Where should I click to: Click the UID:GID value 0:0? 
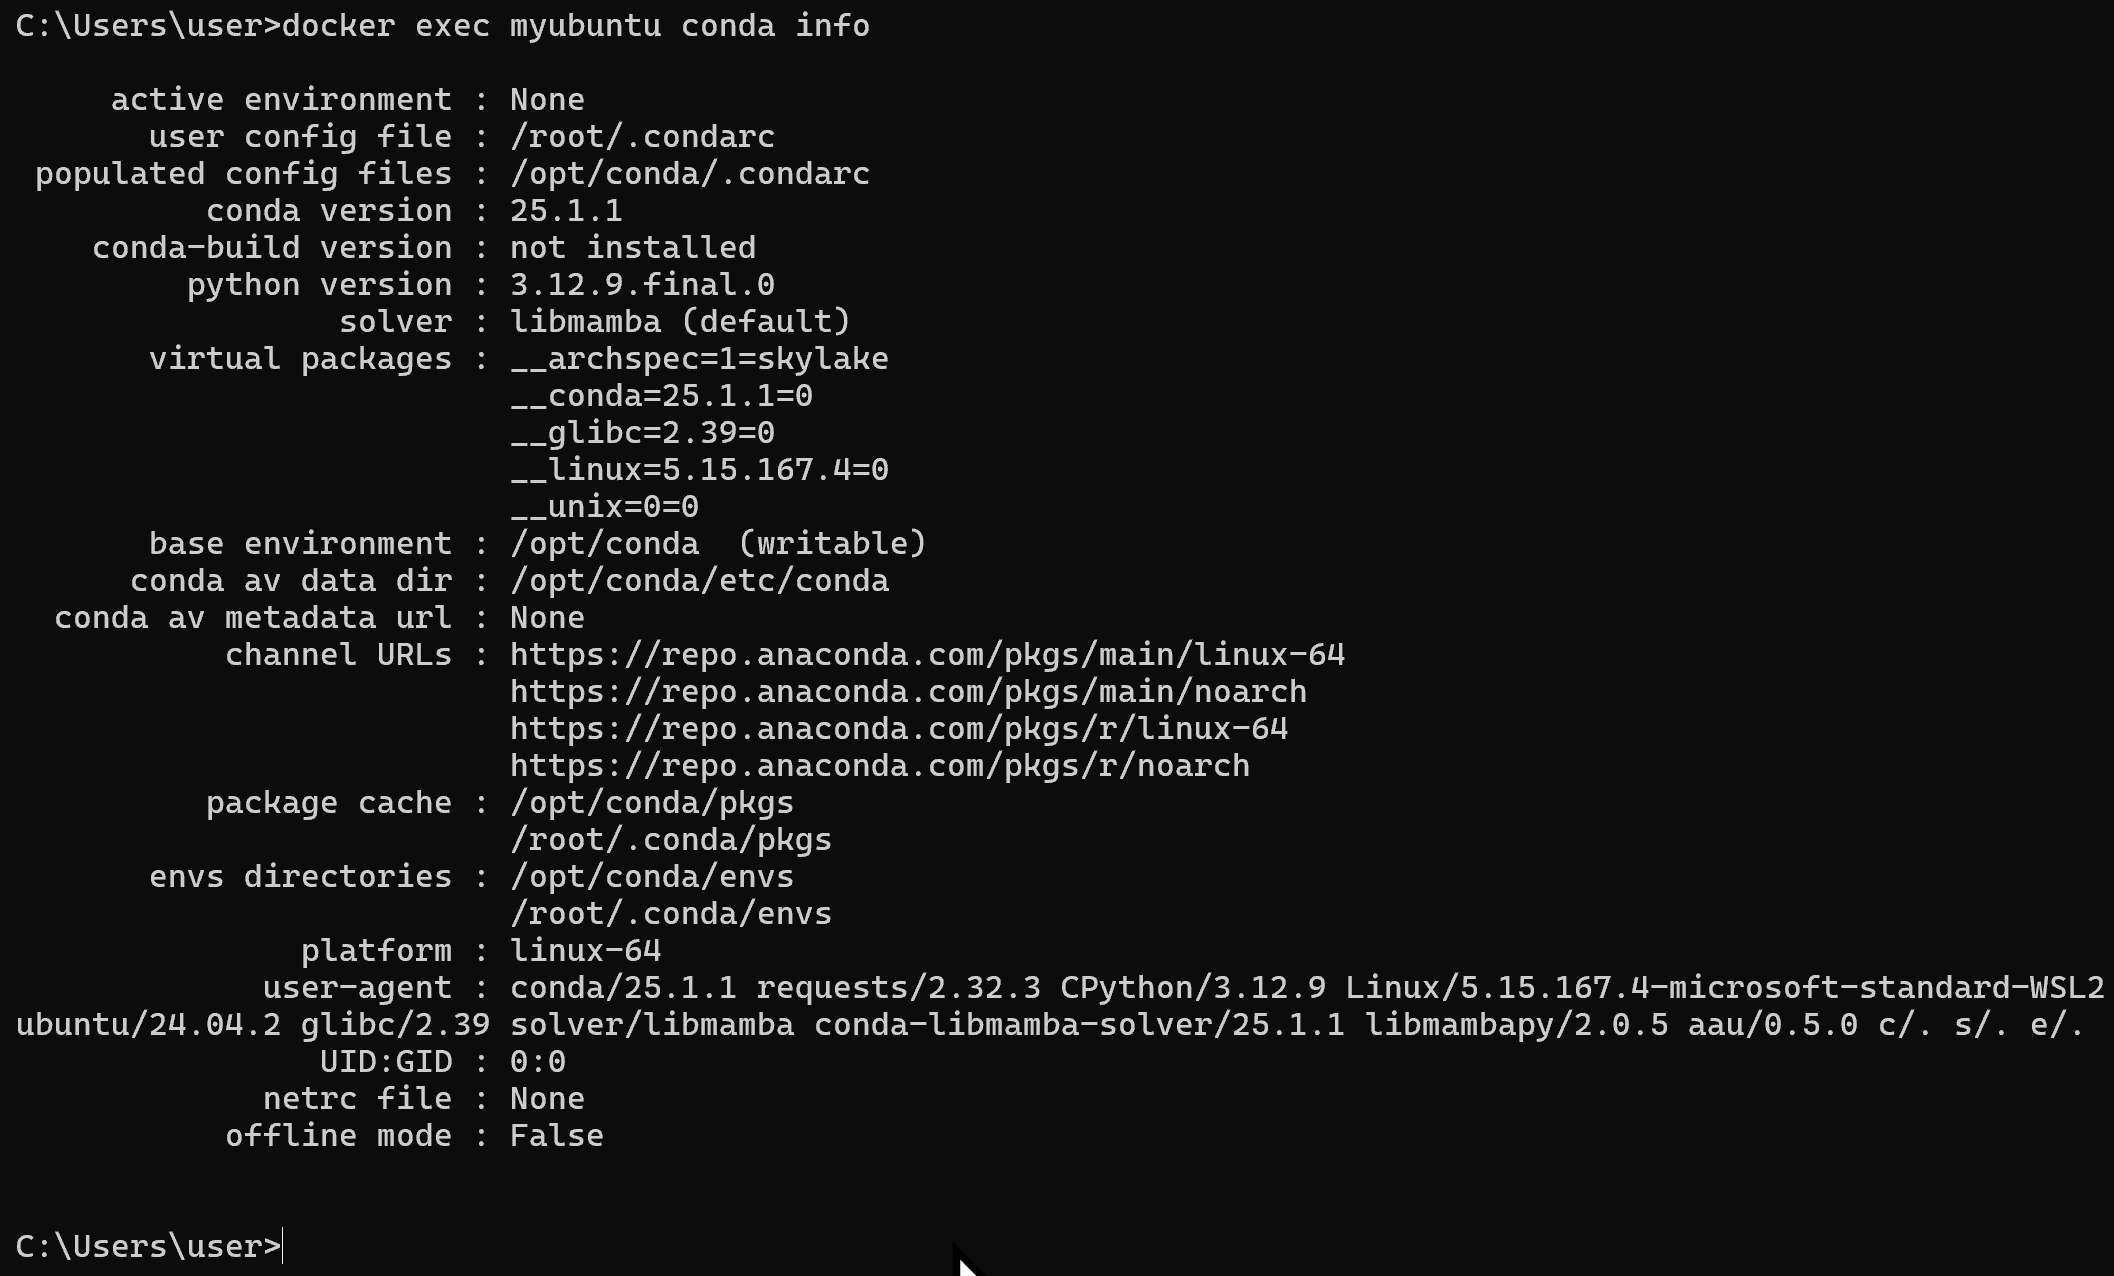click(x=538, y=1062)
